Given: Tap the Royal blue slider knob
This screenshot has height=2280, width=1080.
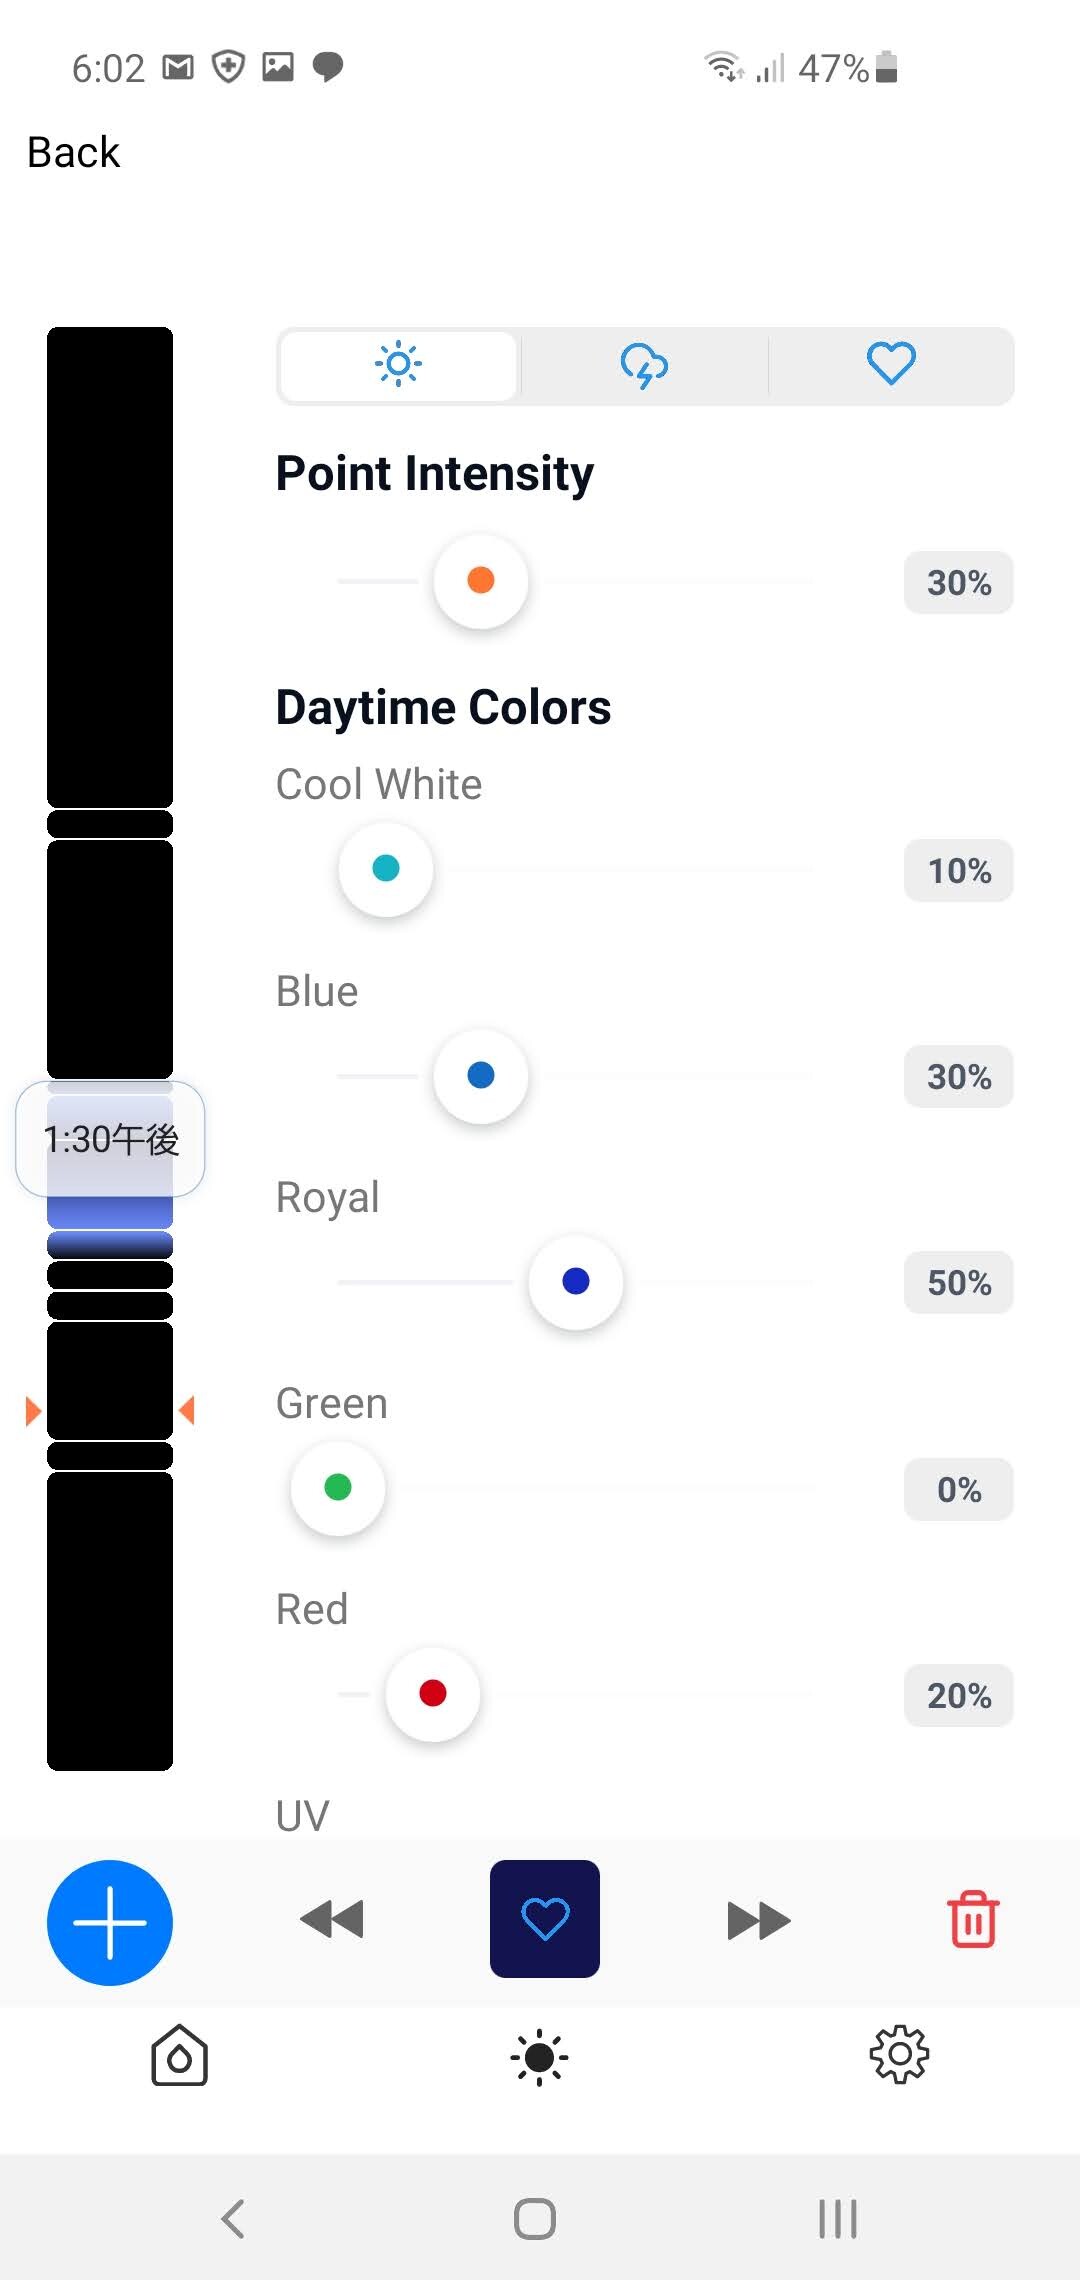Looking at the screenshot, I should [576, 1281].
